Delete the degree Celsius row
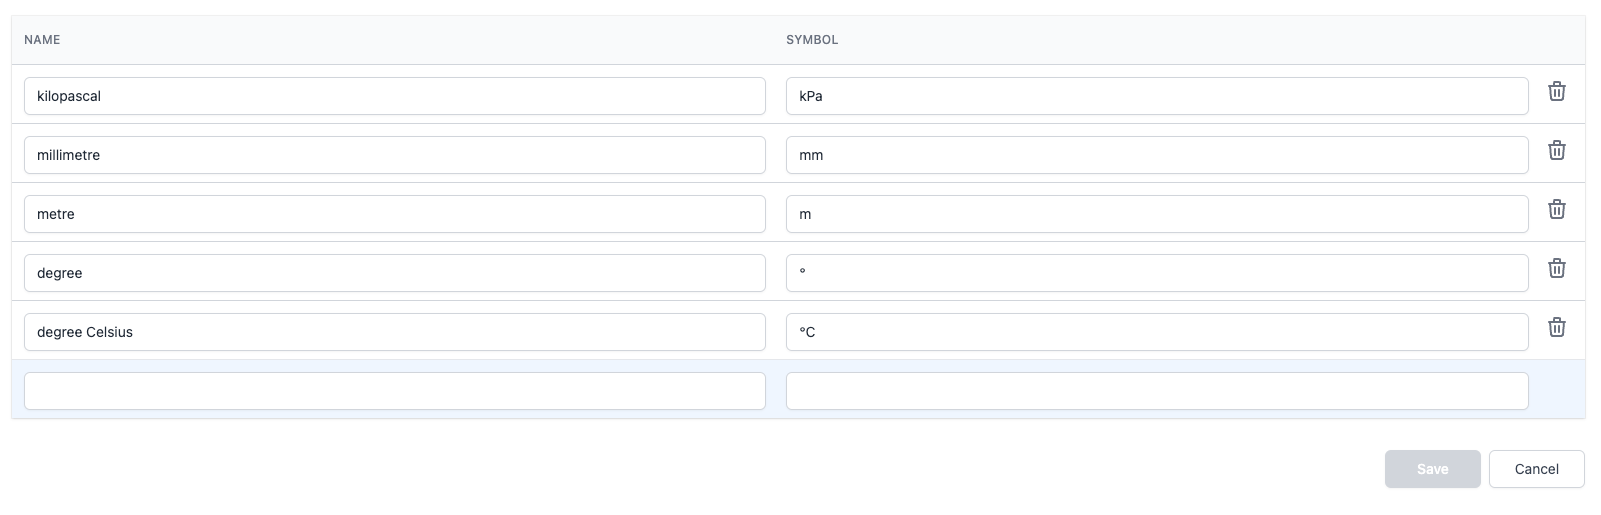Viewport: 1601px width, 515px height. click(1556, 328)
